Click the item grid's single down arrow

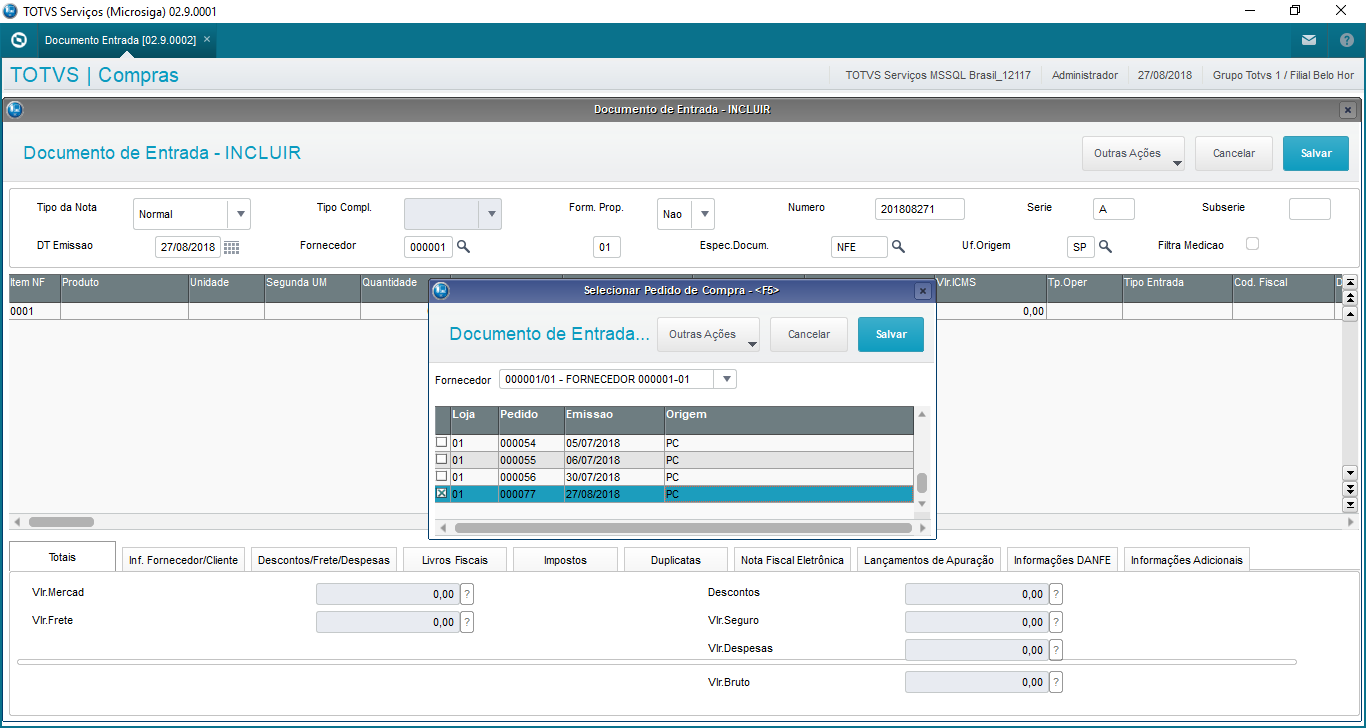tap(1350, 473)
